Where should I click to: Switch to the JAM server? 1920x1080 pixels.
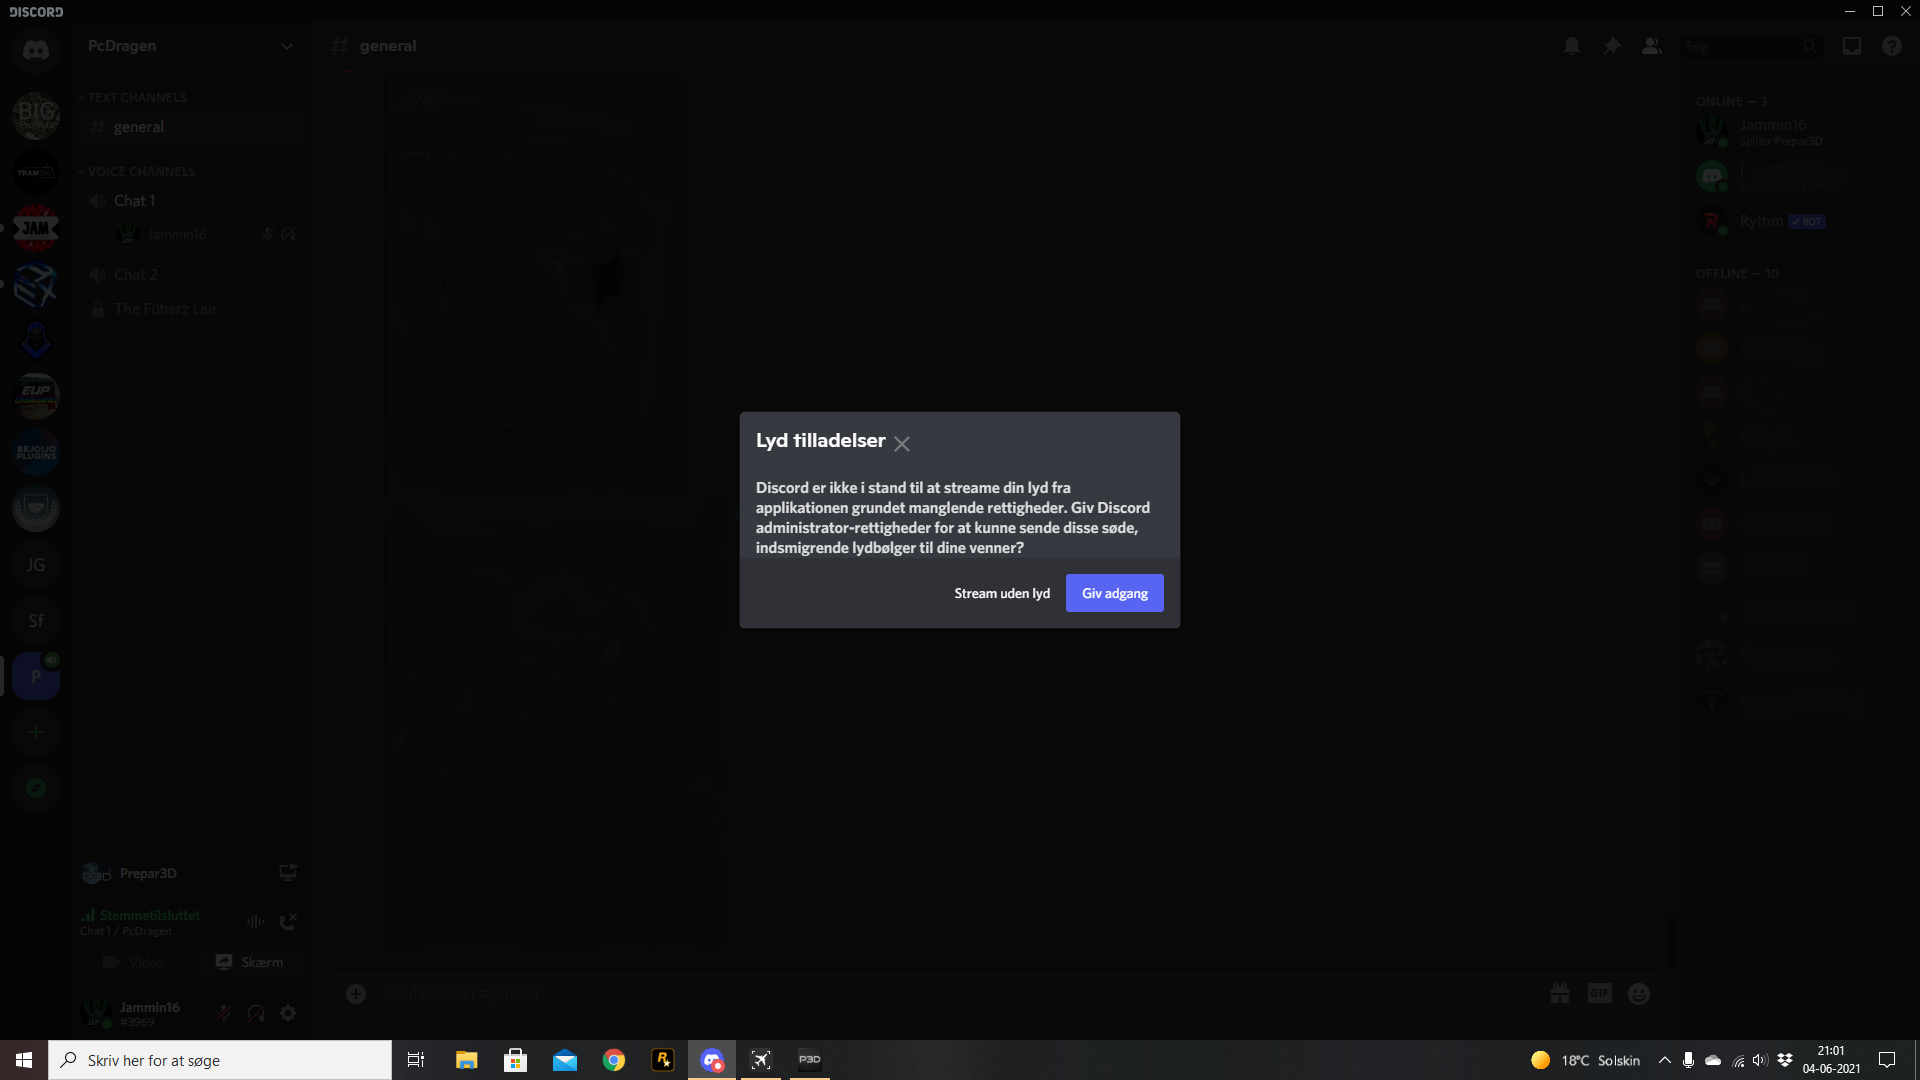tap(36, 228)
